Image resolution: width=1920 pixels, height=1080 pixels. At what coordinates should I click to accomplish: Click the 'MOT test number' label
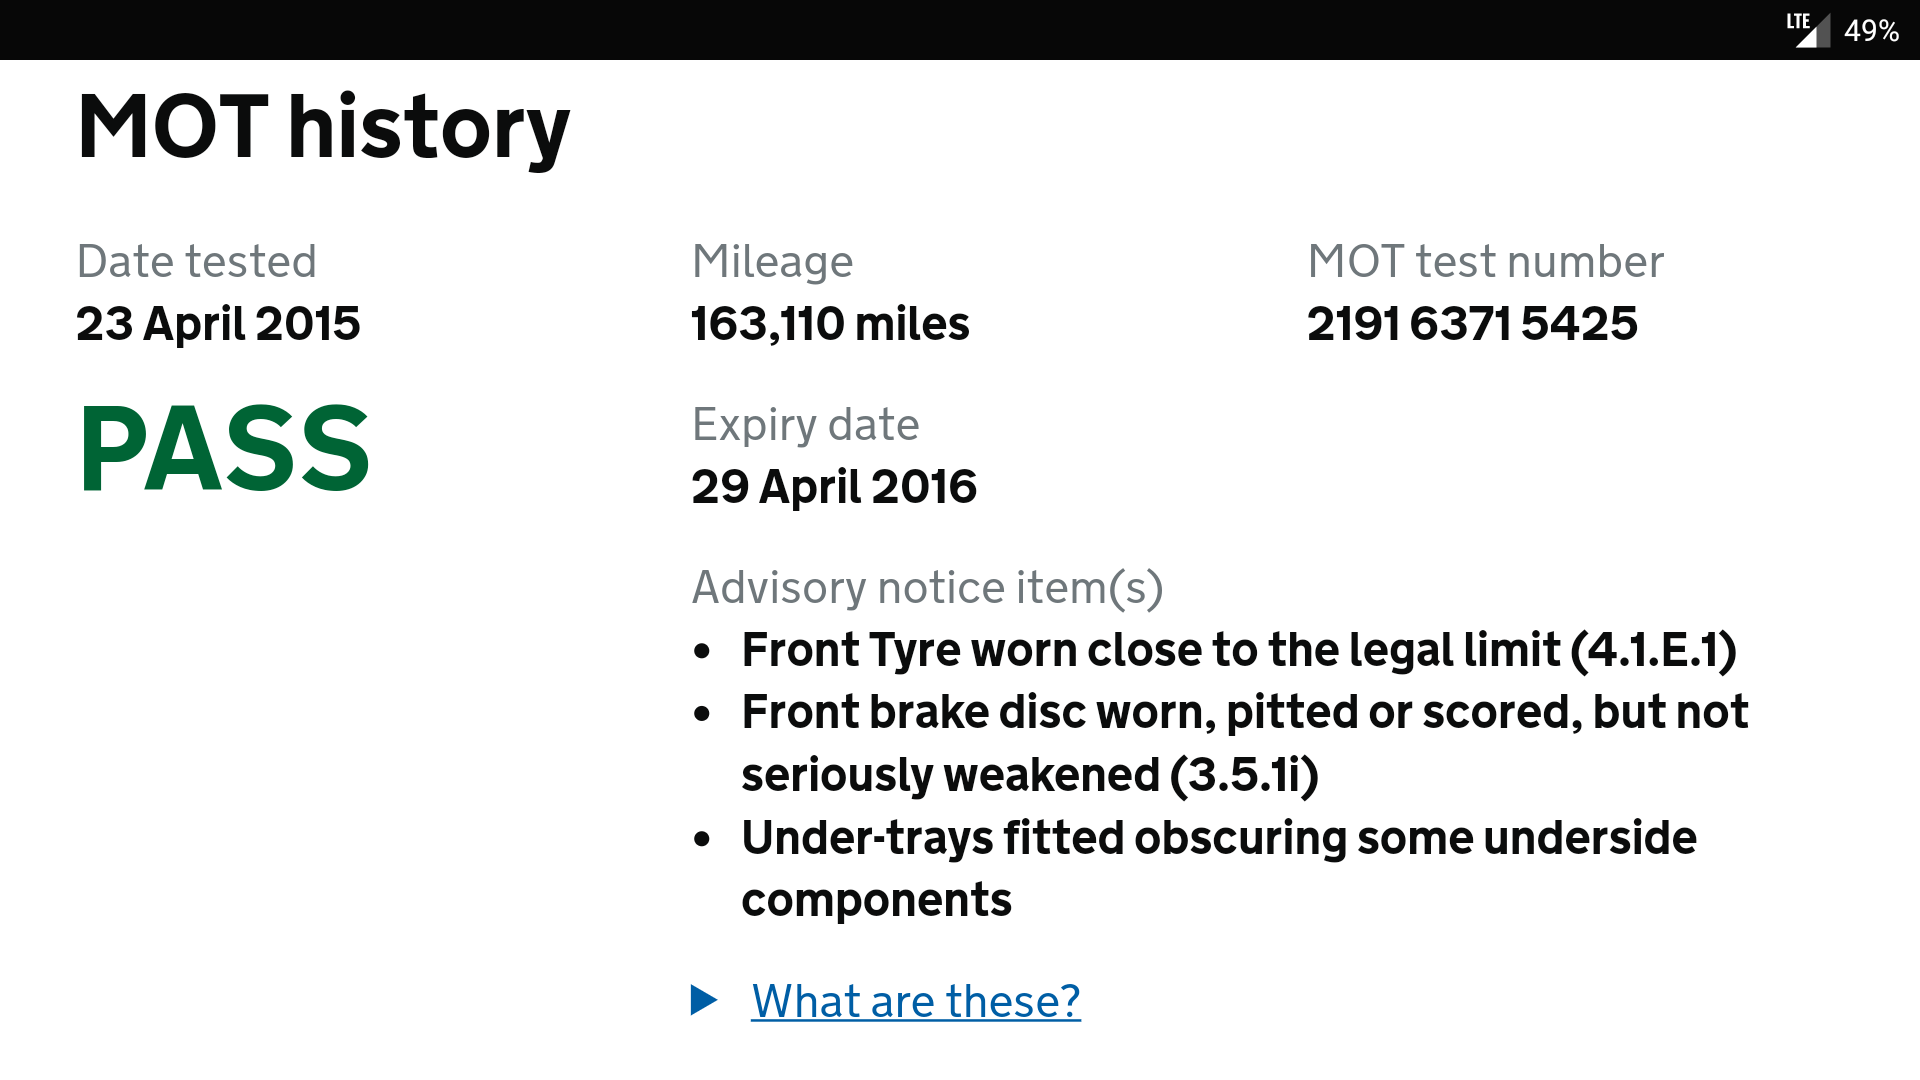1485,262
